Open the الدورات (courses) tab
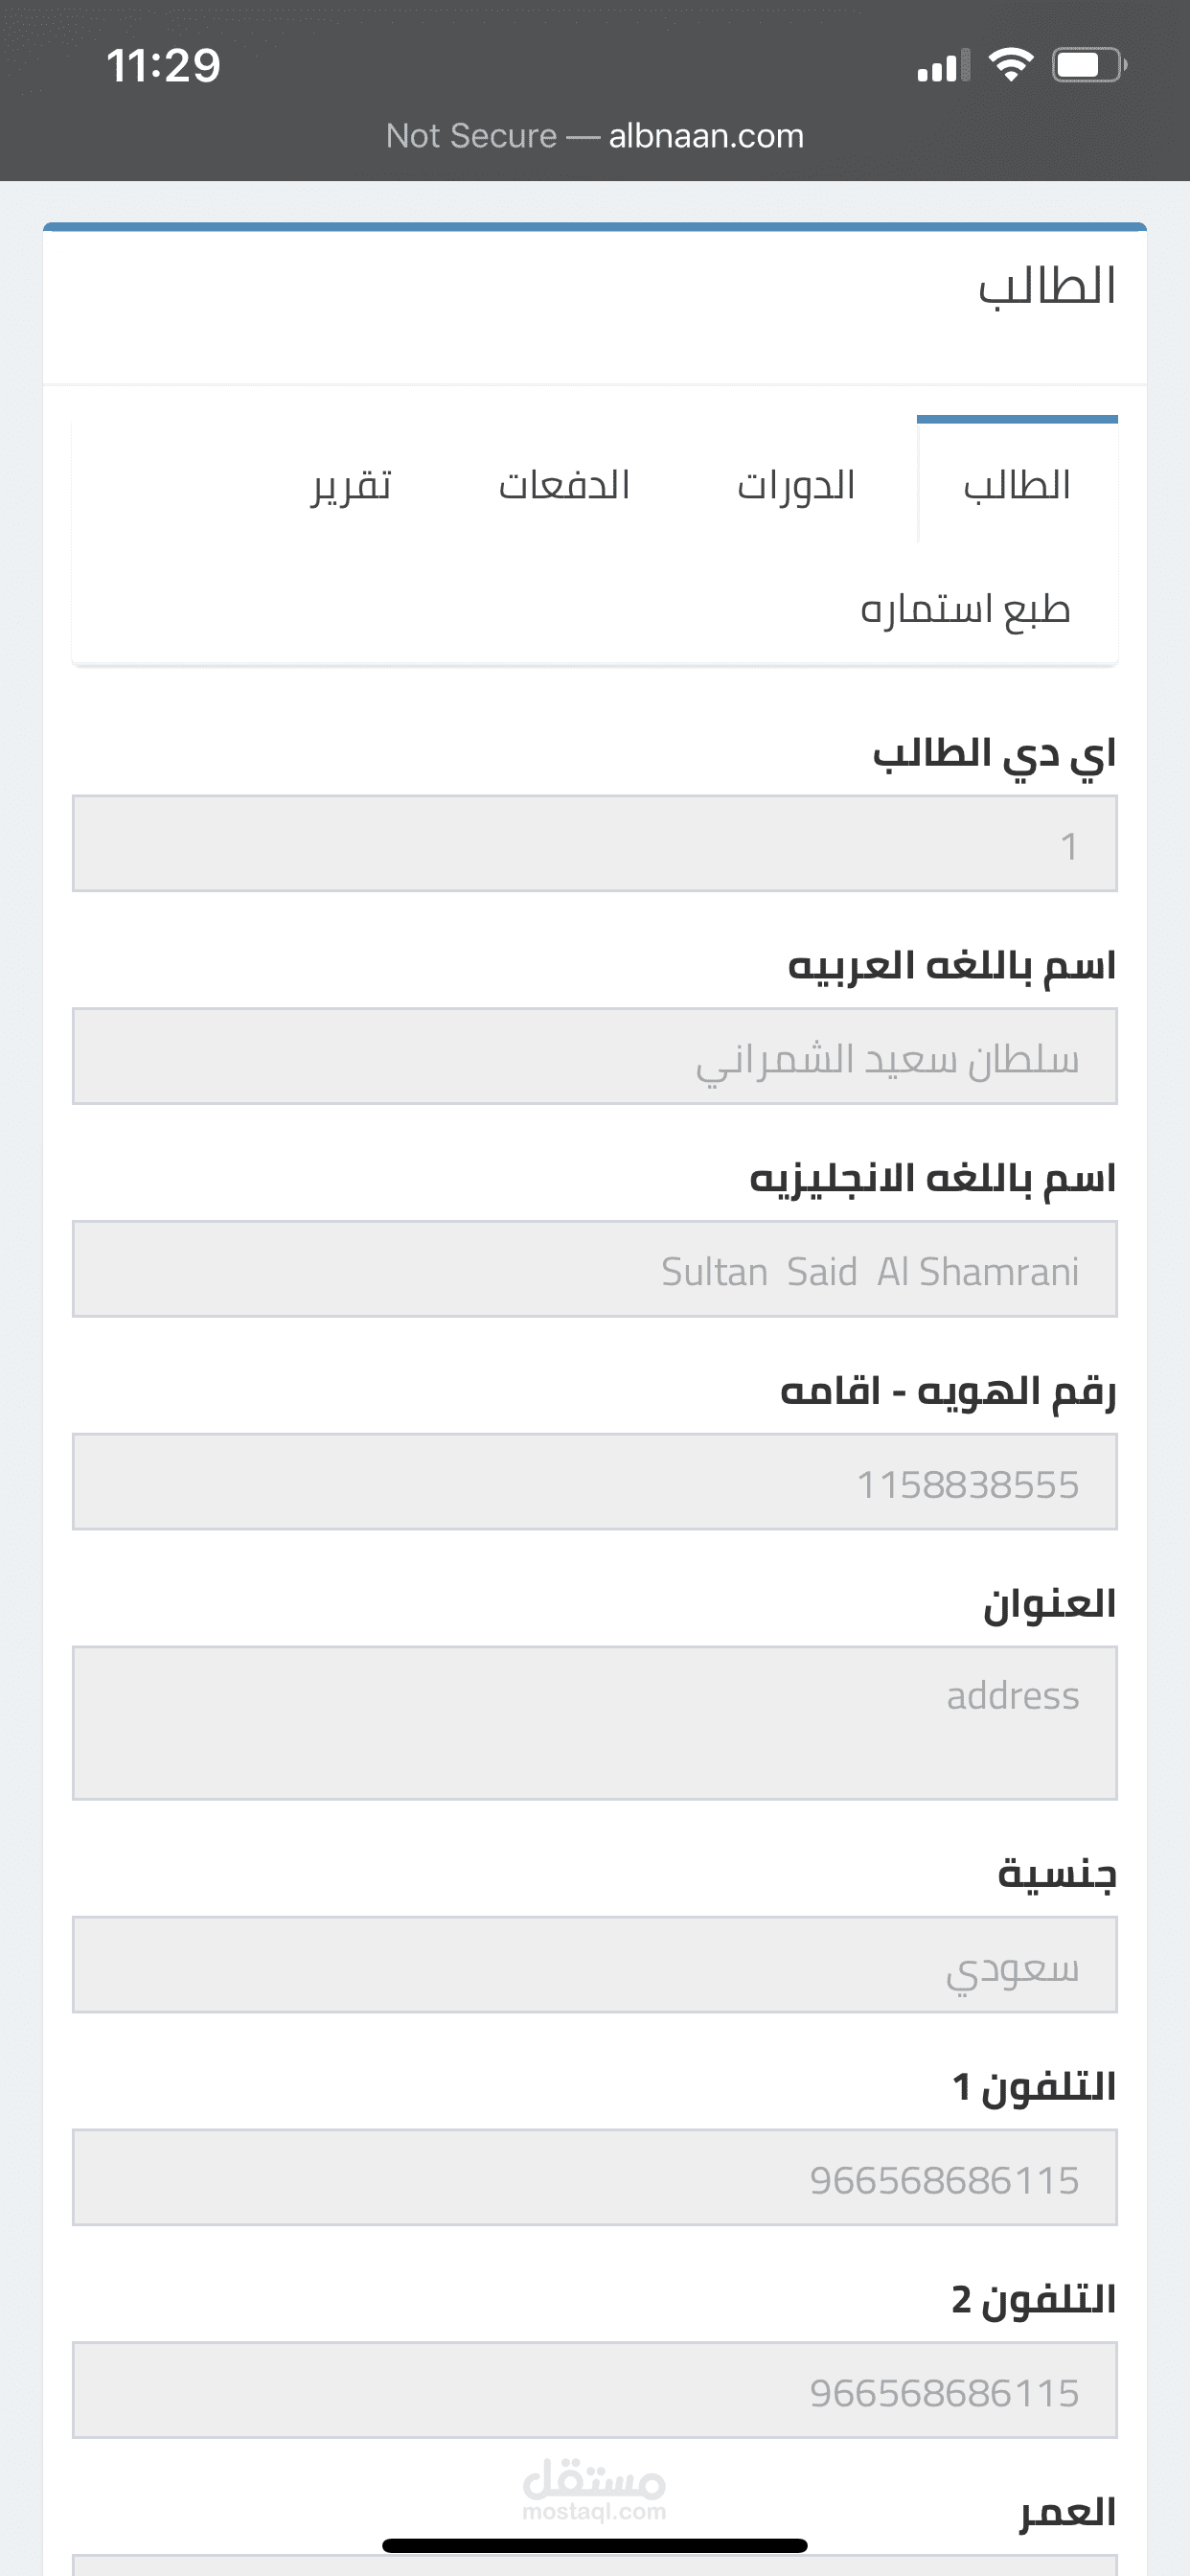 [796, 486]
